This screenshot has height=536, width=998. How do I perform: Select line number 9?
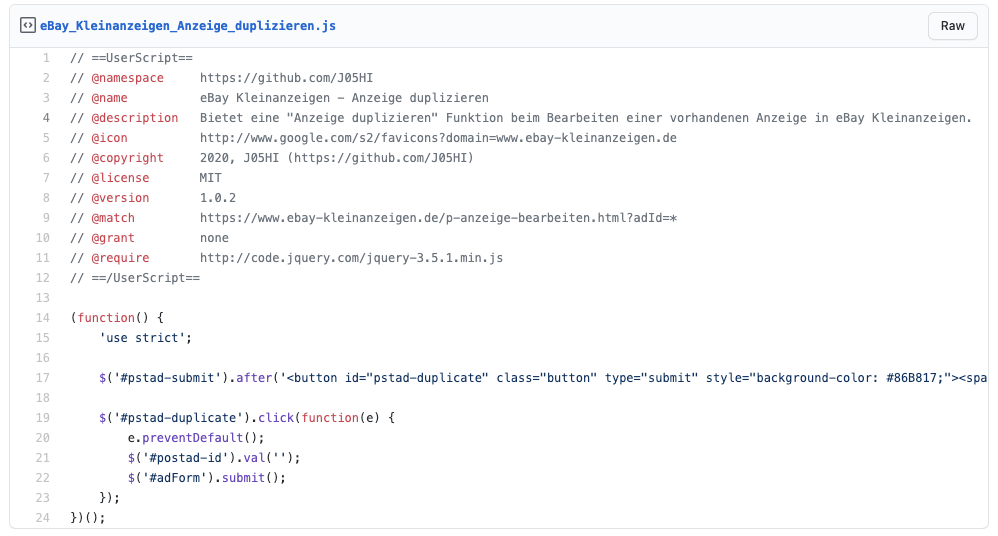tap(46, 218)
